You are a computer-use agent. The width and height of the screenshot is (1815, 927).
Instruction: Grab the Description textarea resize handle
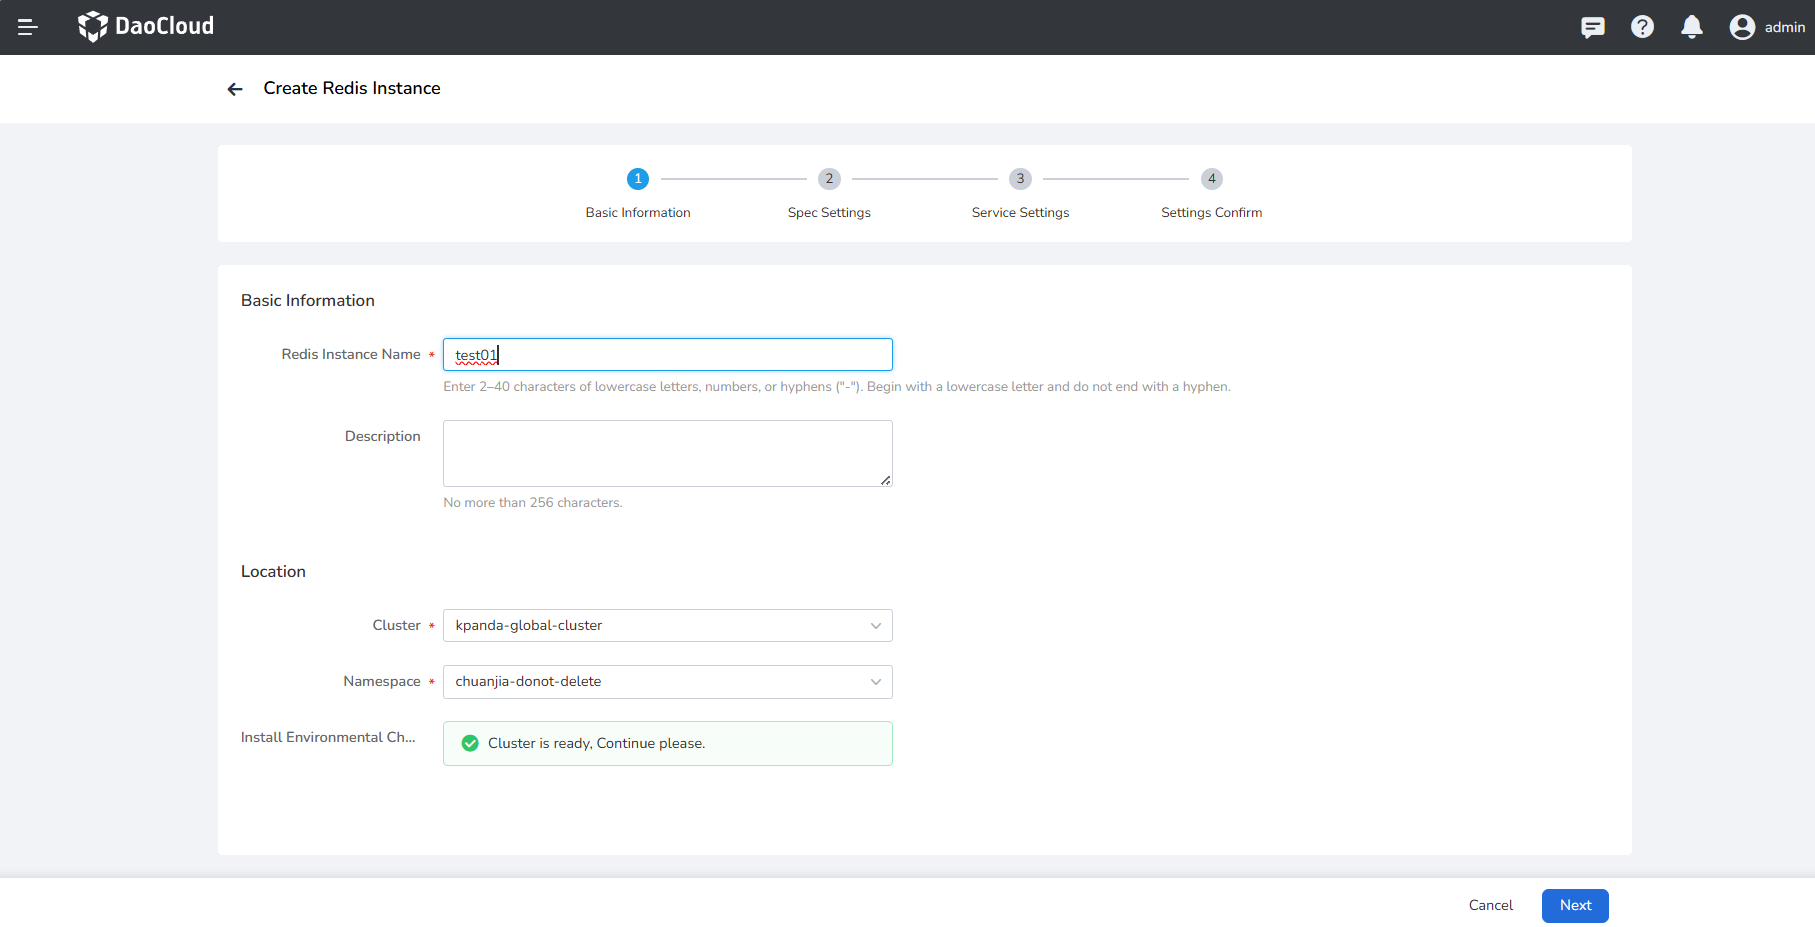(x=886, y=481)
